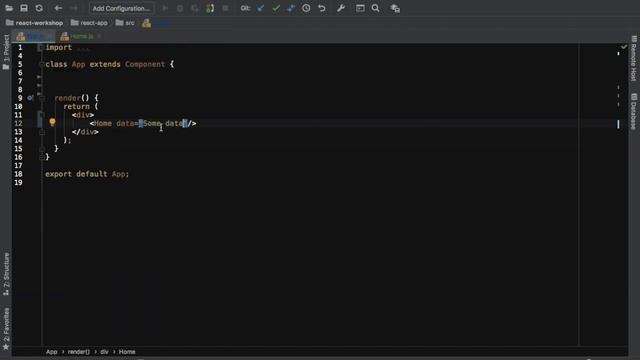Collapse the class App fold marker
The height and width of the screenshot is (360, 640).
pyautogui.click(x=42, y=64)
